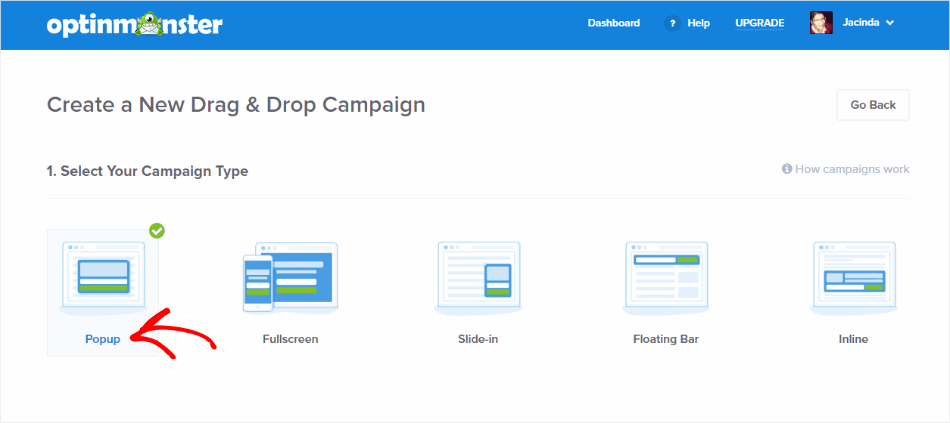Click the Jacinda username text

(x=860, y=23)
